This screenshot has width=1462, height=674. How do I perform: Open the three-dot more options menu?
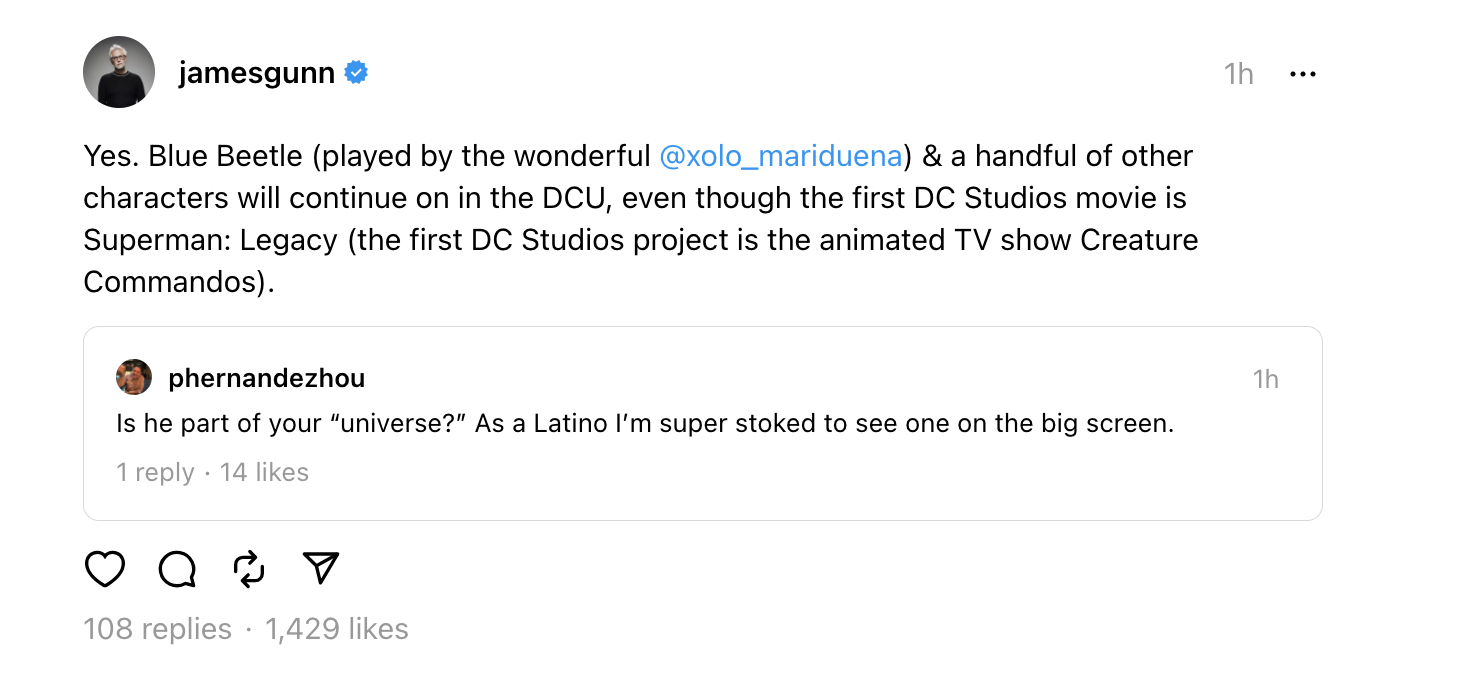[x=1302, y=74]
